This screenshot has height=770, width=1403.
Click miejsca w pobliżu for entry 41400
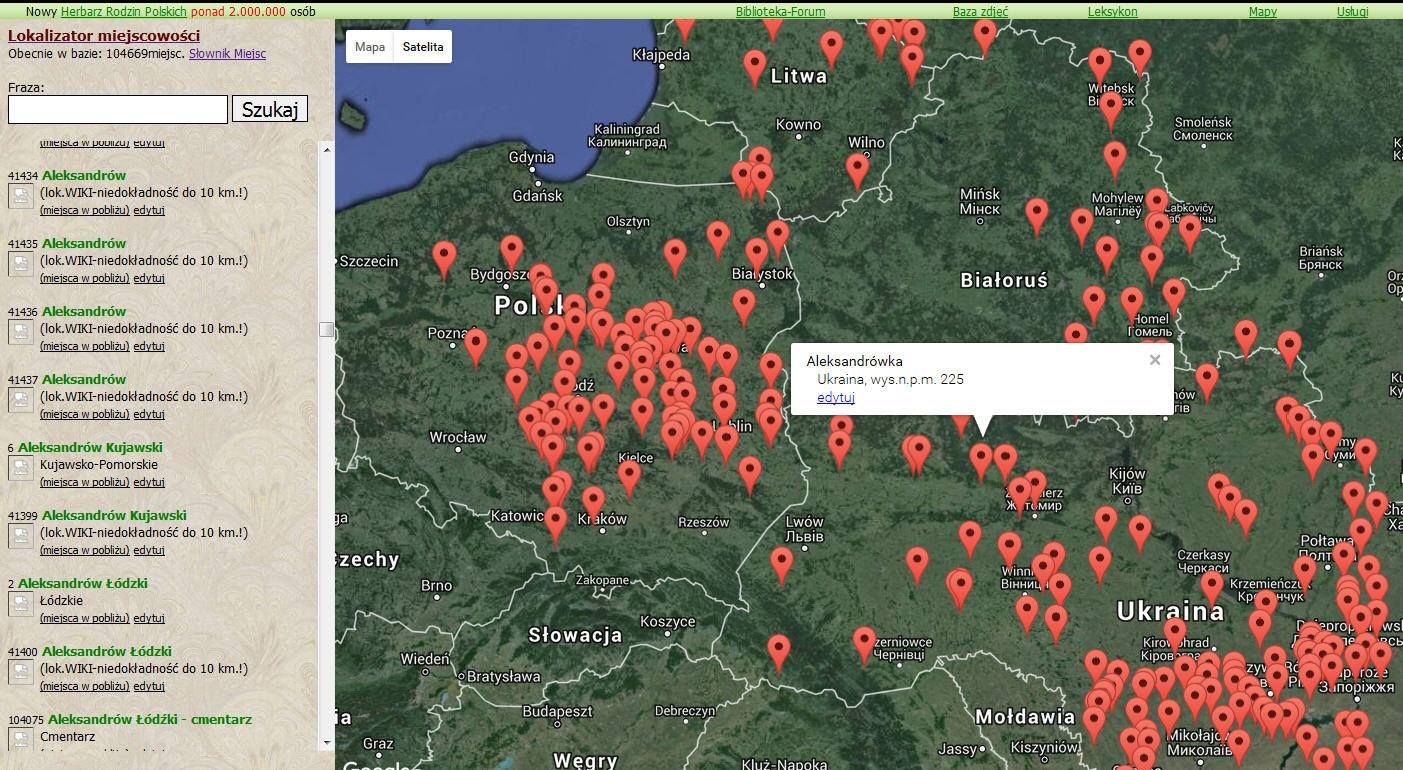click(x=85, y=686)
